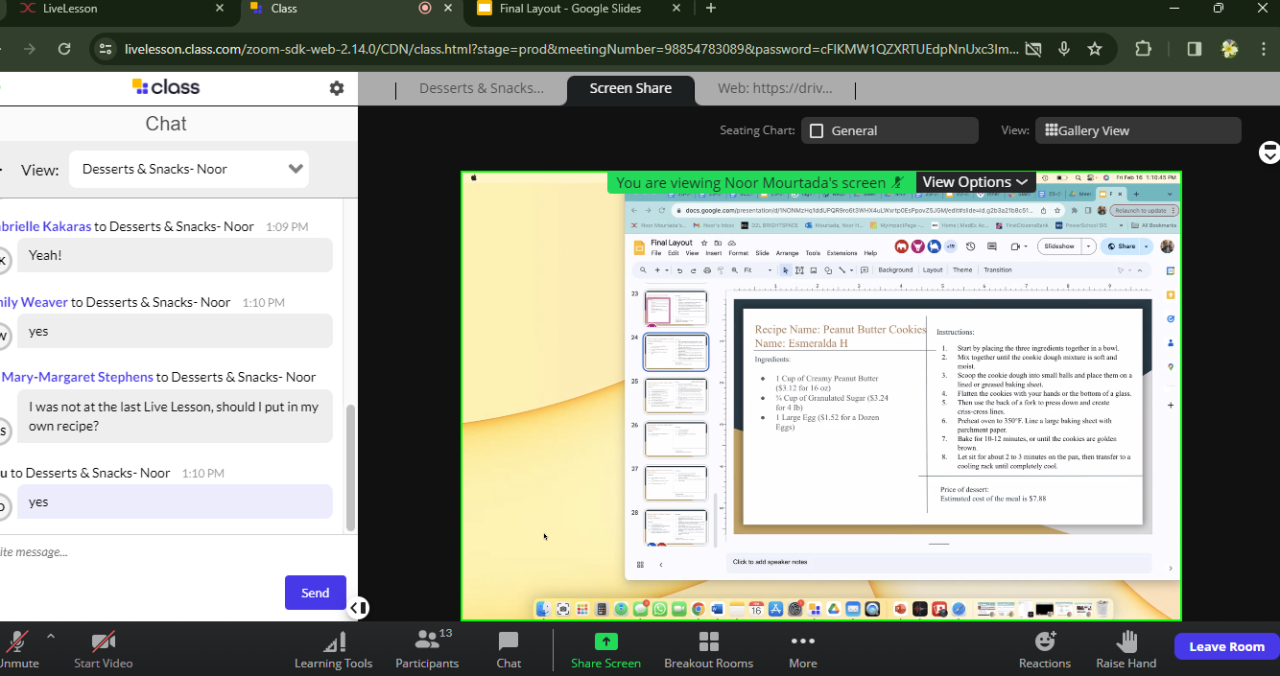
Task: Toggle Chrome side panel icon
Action: click(1194, 49)
